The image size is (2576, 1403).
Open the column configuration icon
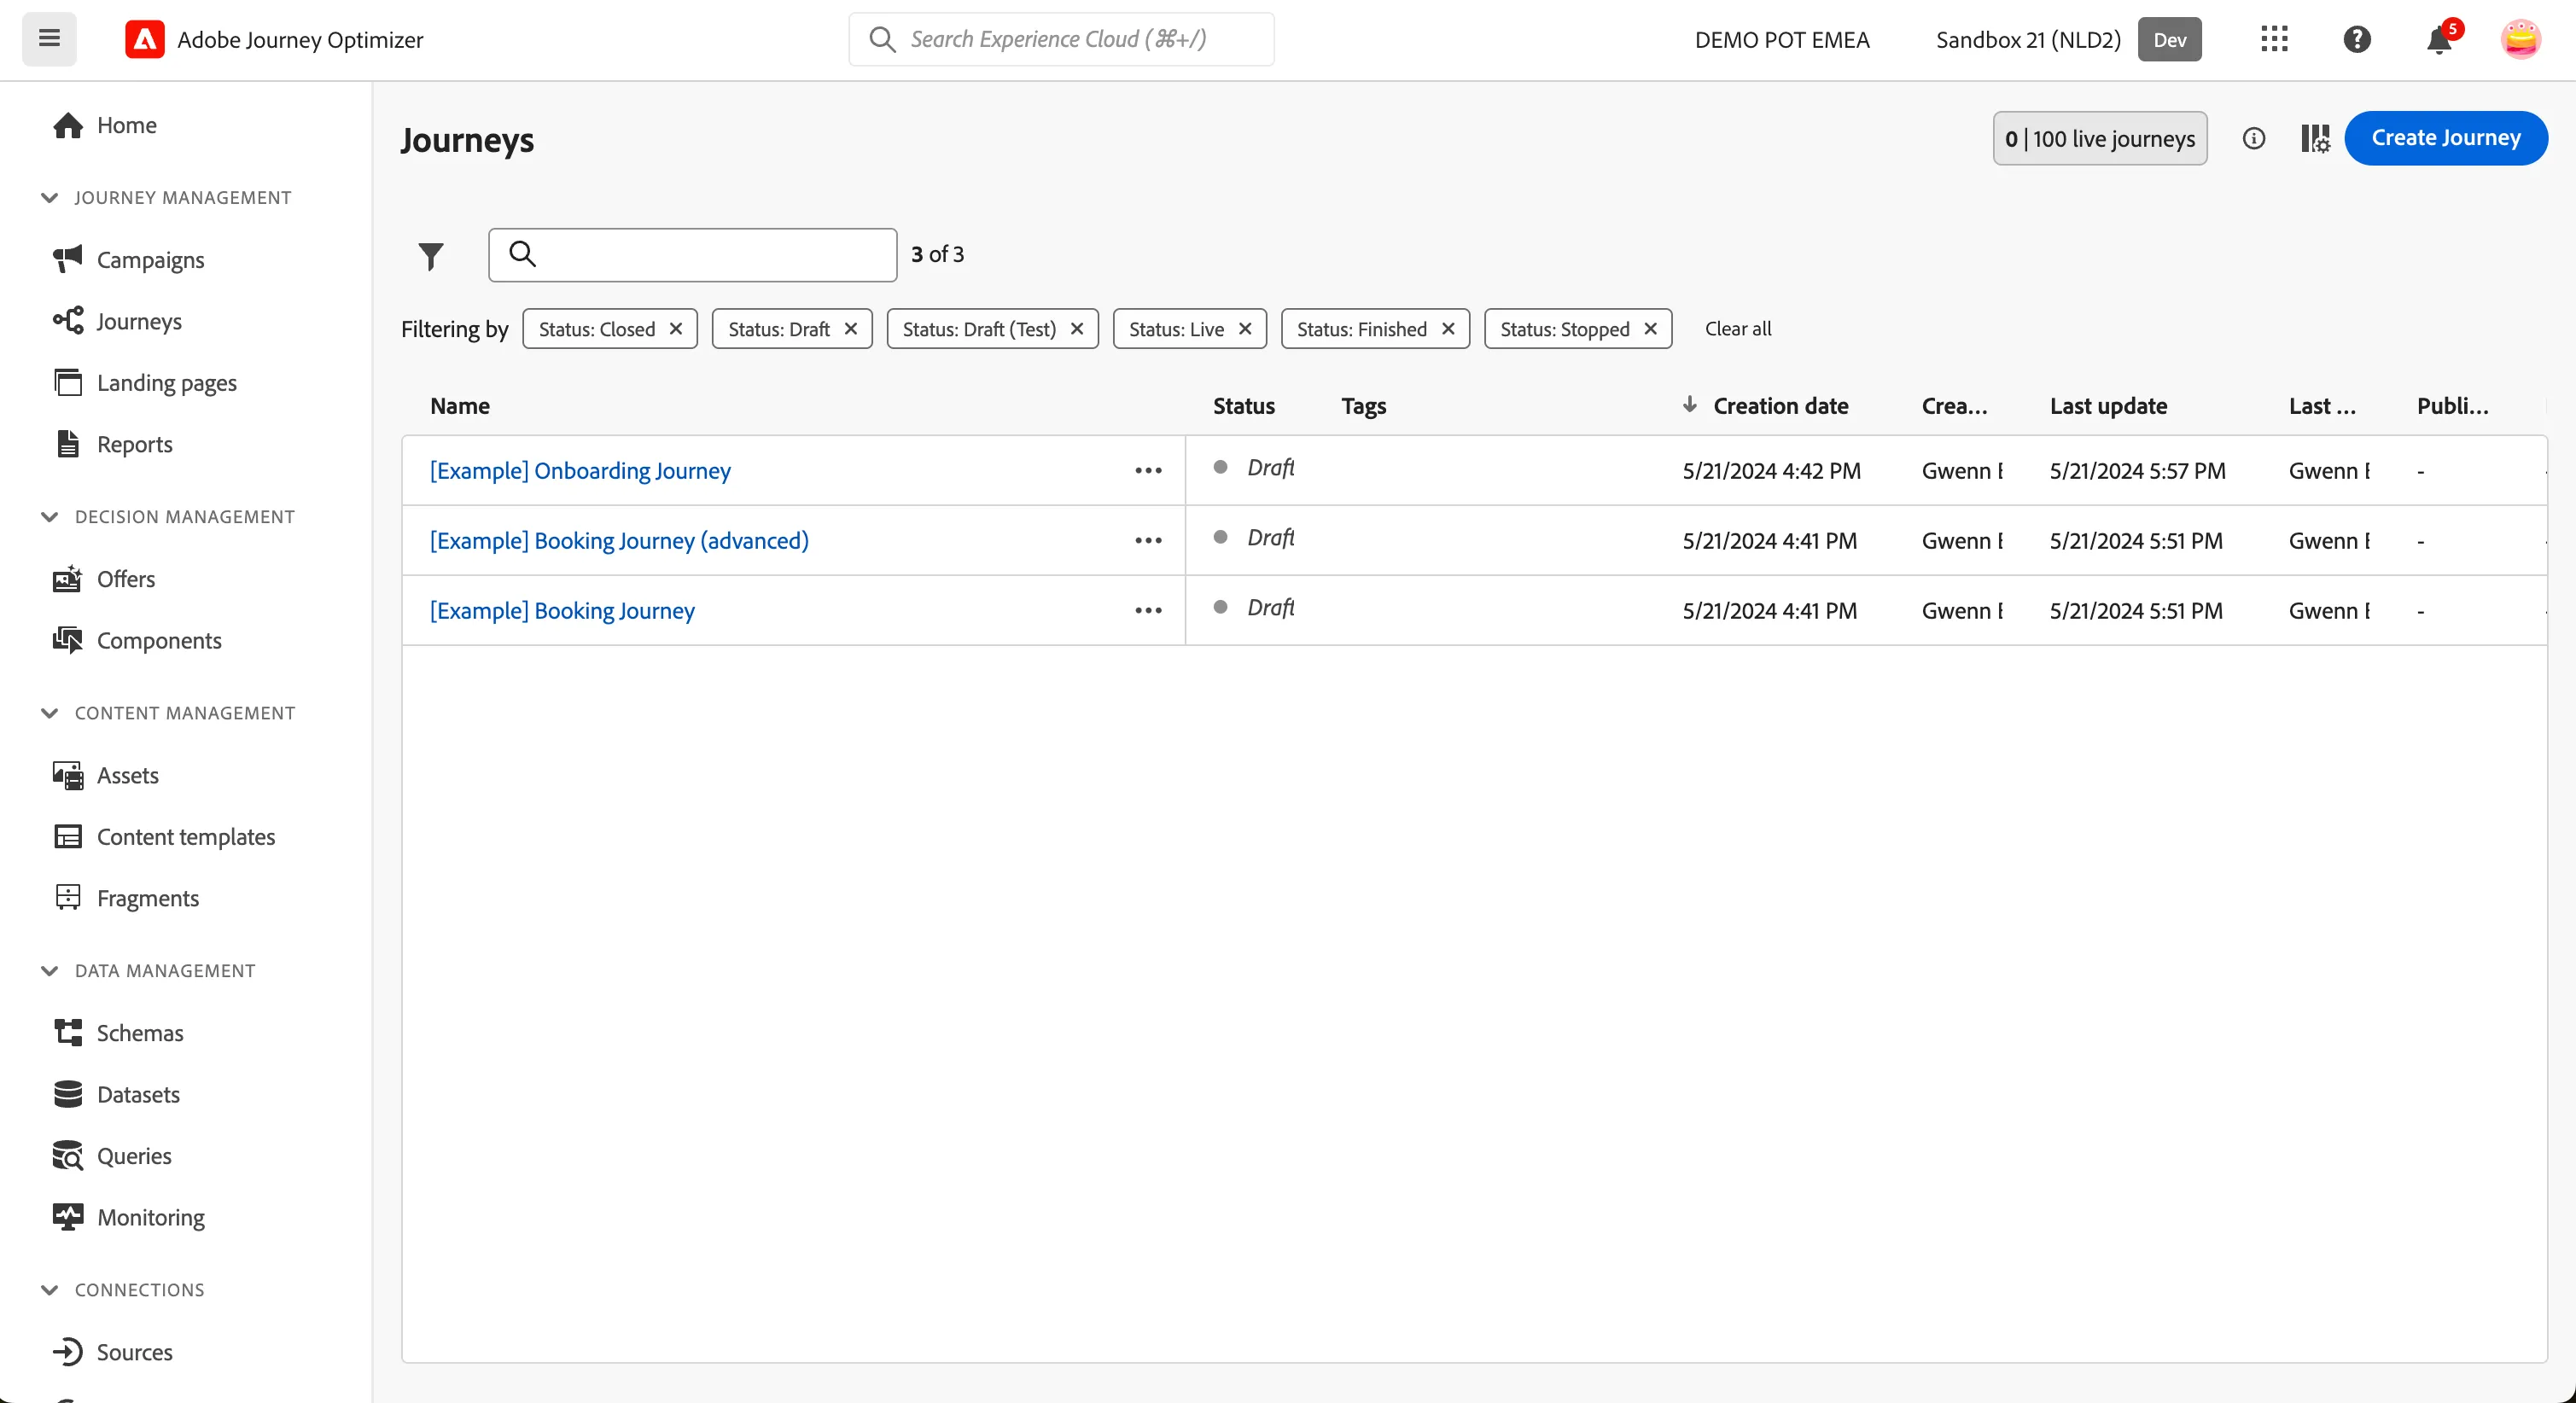(x=2315, y=138)
